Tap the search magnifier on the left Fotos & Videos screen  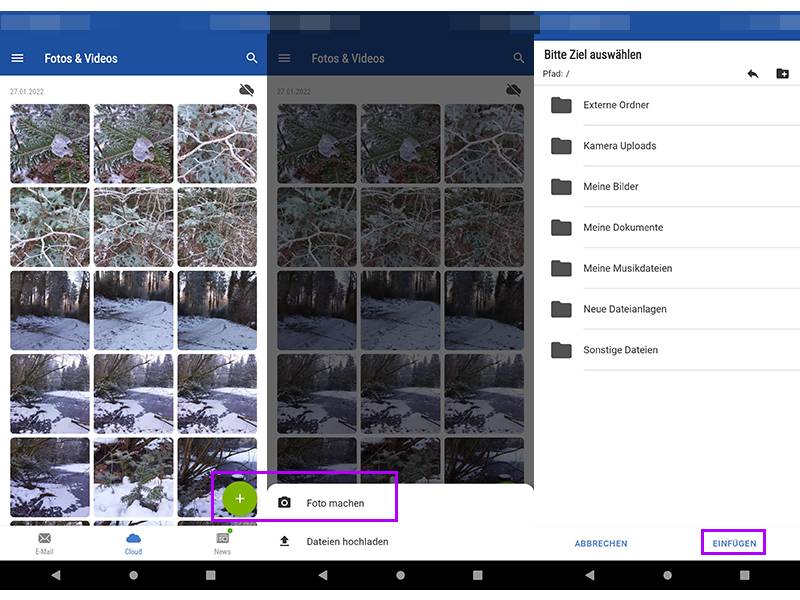[x=252, y=58]
